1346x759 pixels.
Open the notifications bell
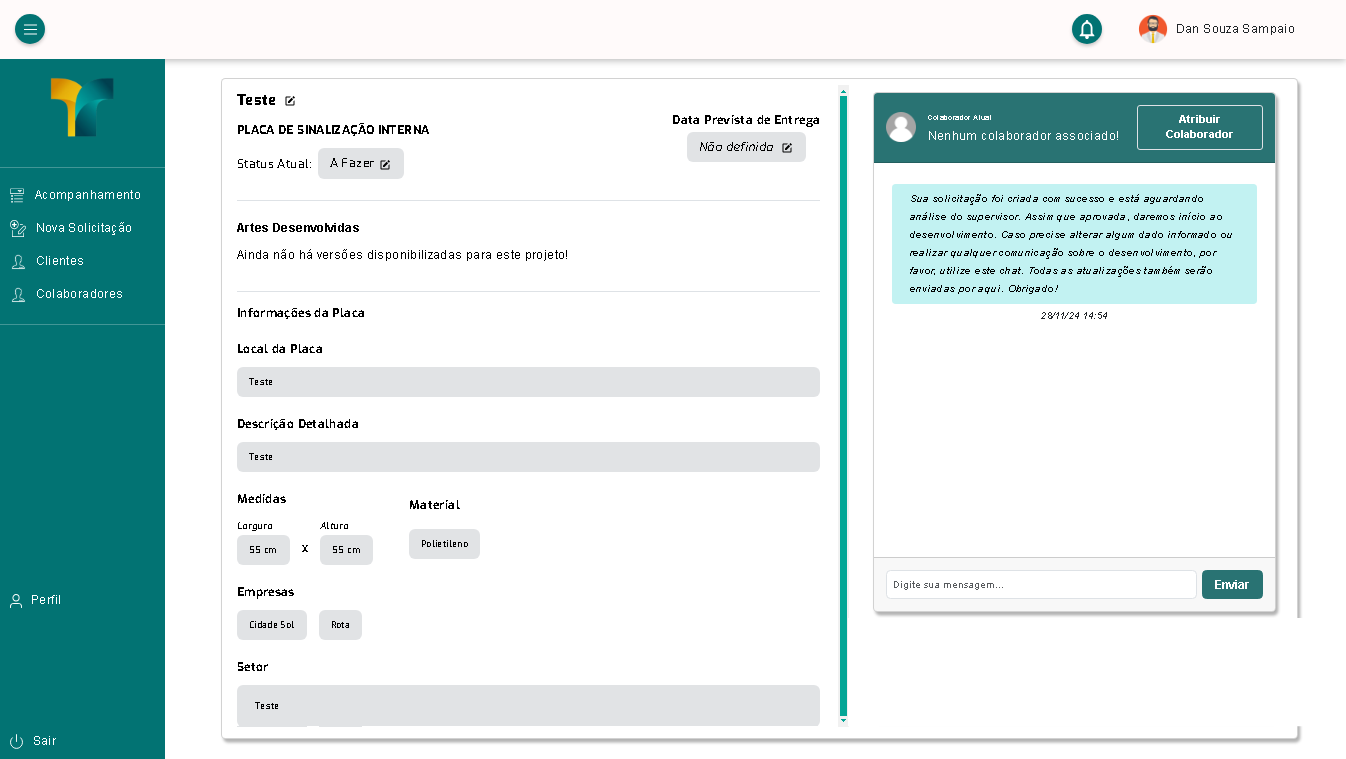pyautogui.click(x=1087, y=29)
